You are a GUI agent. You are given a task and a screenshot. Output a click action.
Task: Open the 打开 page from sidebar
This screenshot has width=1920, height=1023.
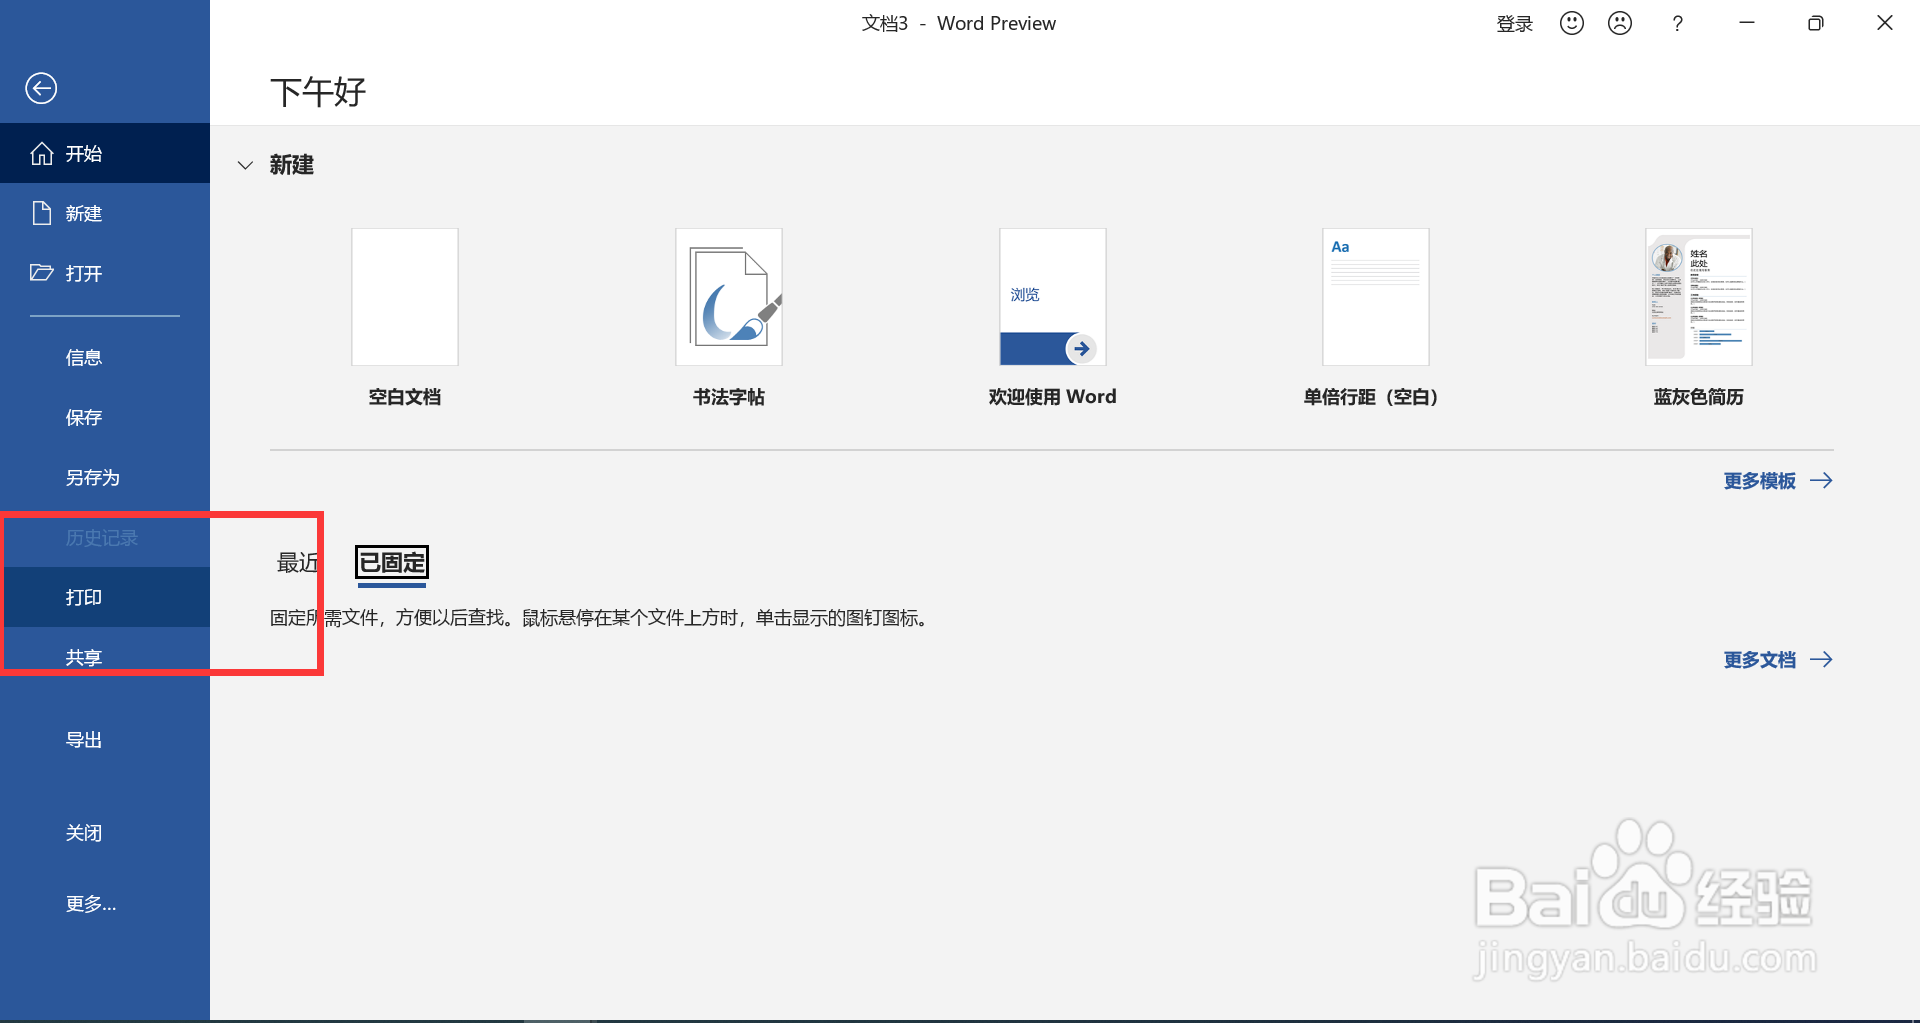105,273
